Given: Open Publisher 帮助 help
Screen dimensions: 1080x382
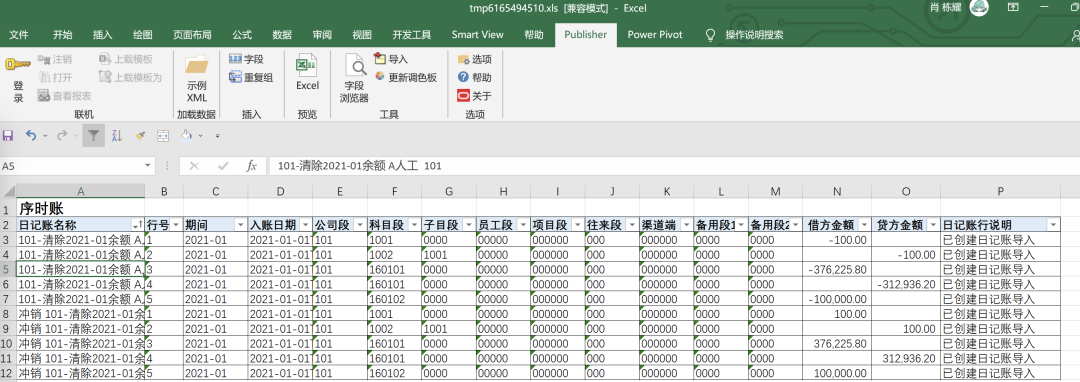Looking at the screenshot, I should pyautogui.click(x=475, y=78).
